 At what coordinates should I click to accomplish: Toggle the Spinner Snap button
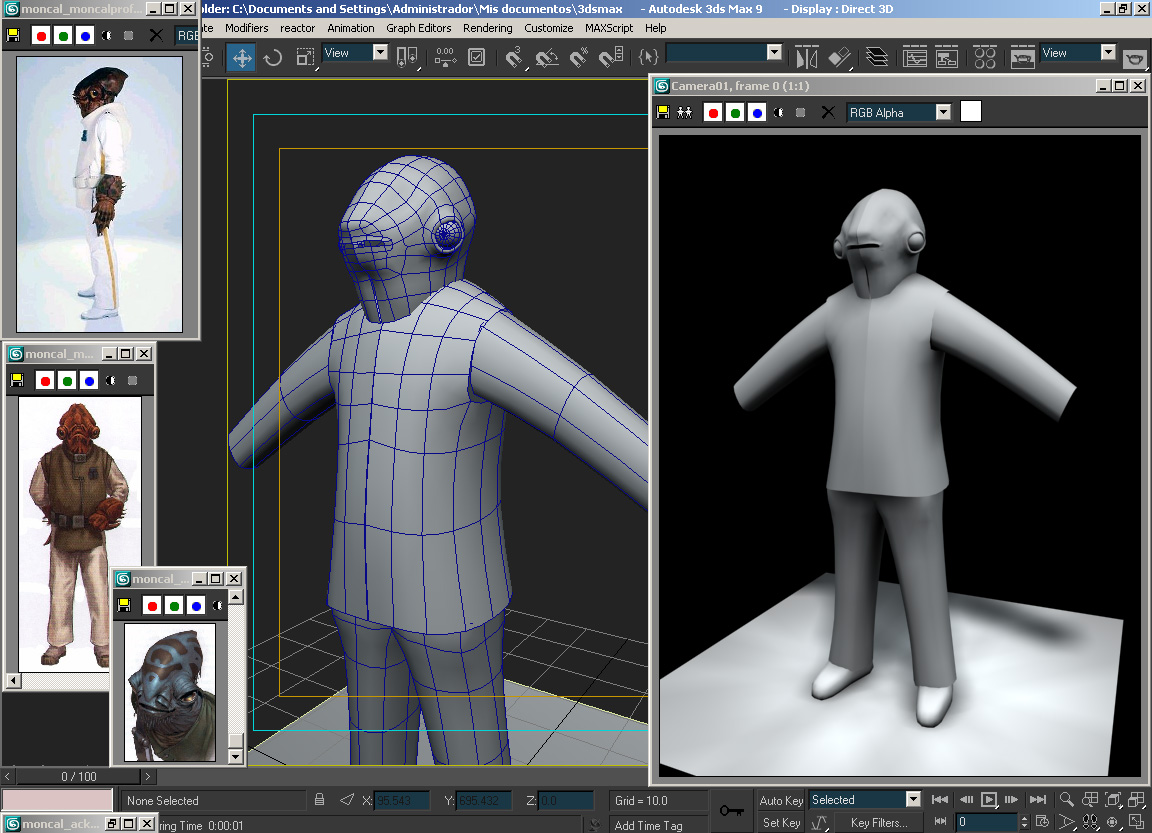611,57
